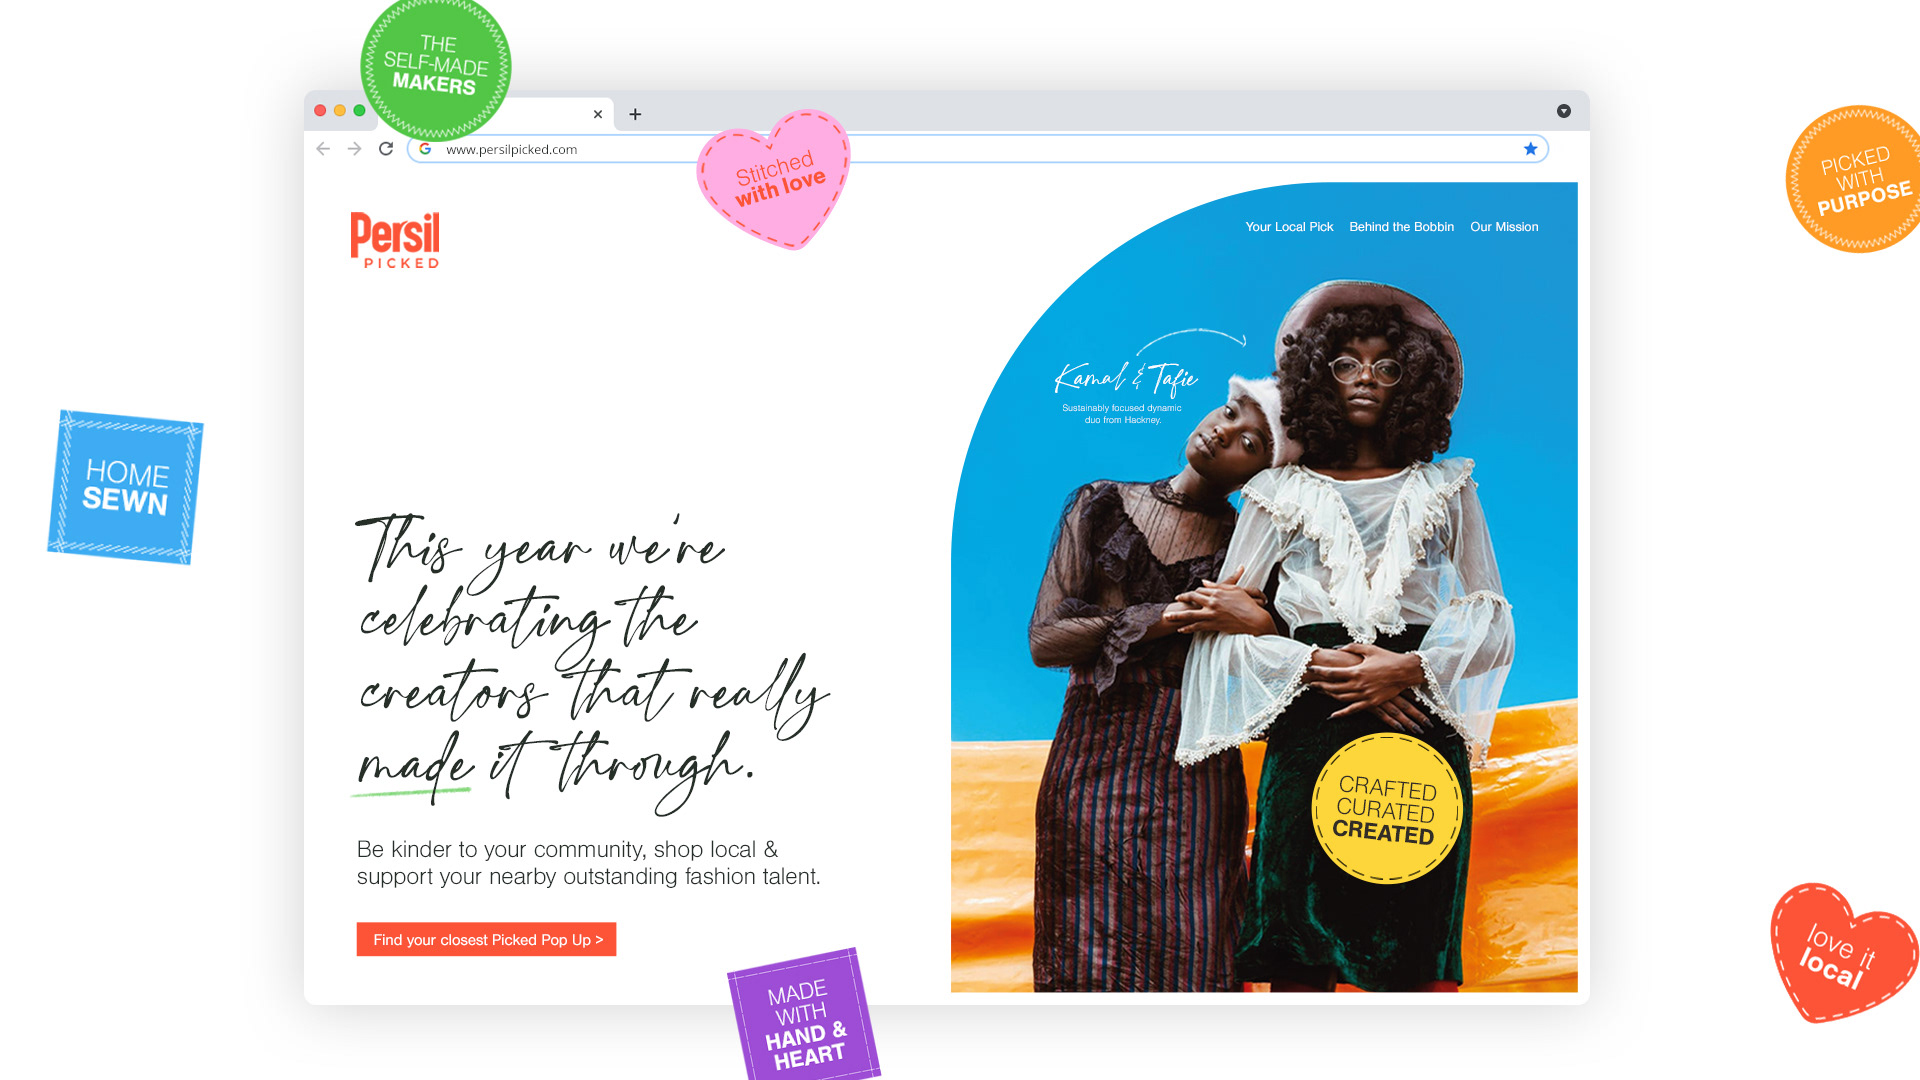Click the Kamal & Tafie hero photo

(1264, 587)
